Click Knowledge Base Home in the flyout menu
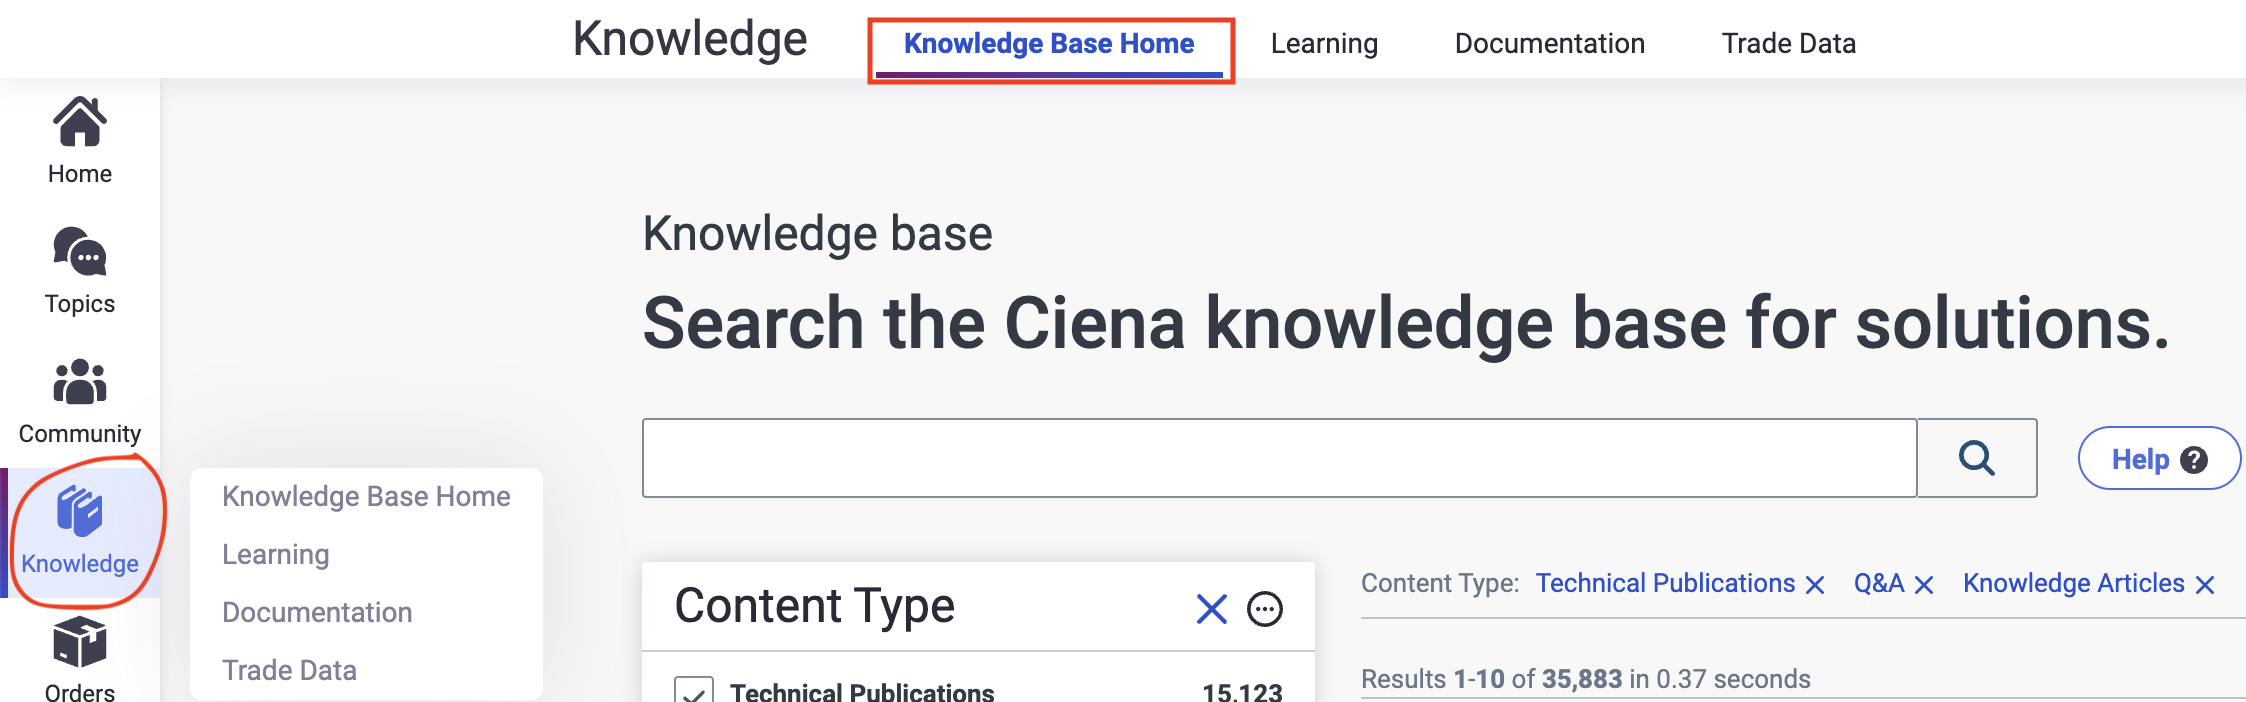The image size is (2246, 702). (x=365, y=496)
